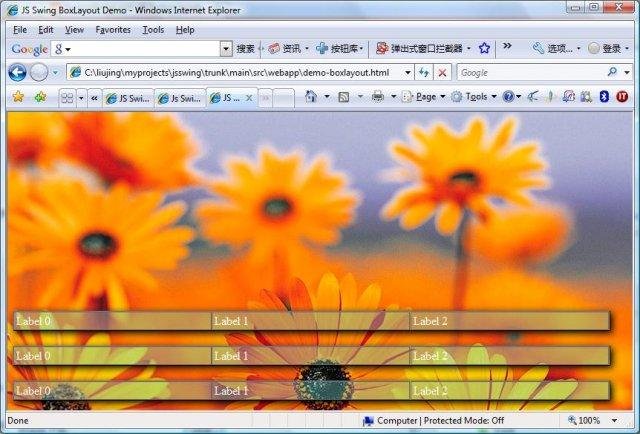Expand Google toolbar overflow chevron
Image resolution: width=640 pixels, height=434 pixels.
click(x=507, y=46)
